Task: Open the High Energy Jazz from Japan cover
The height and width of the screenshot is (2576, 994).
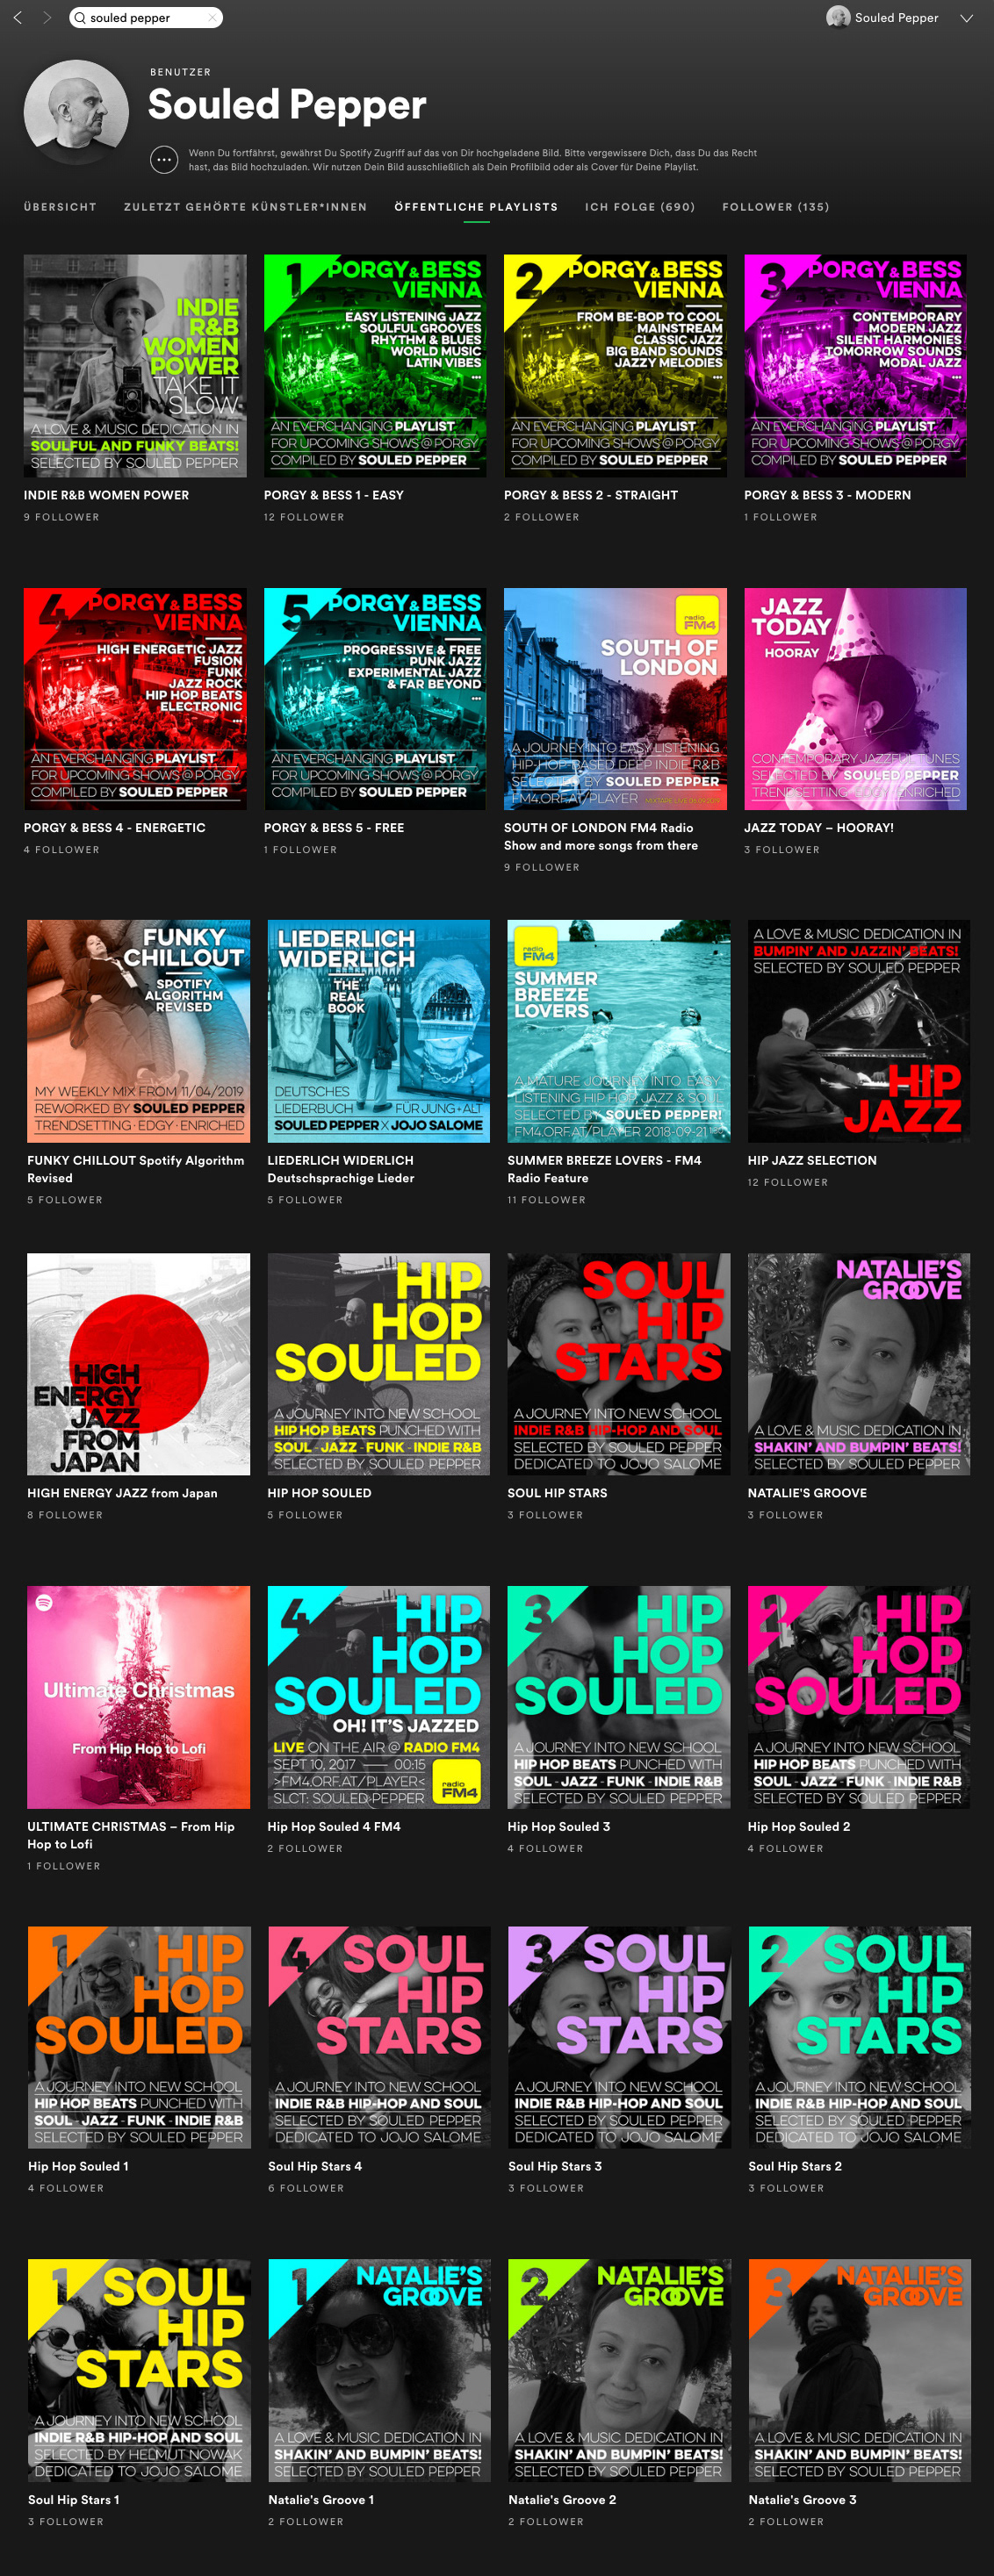Action: 139,1364
